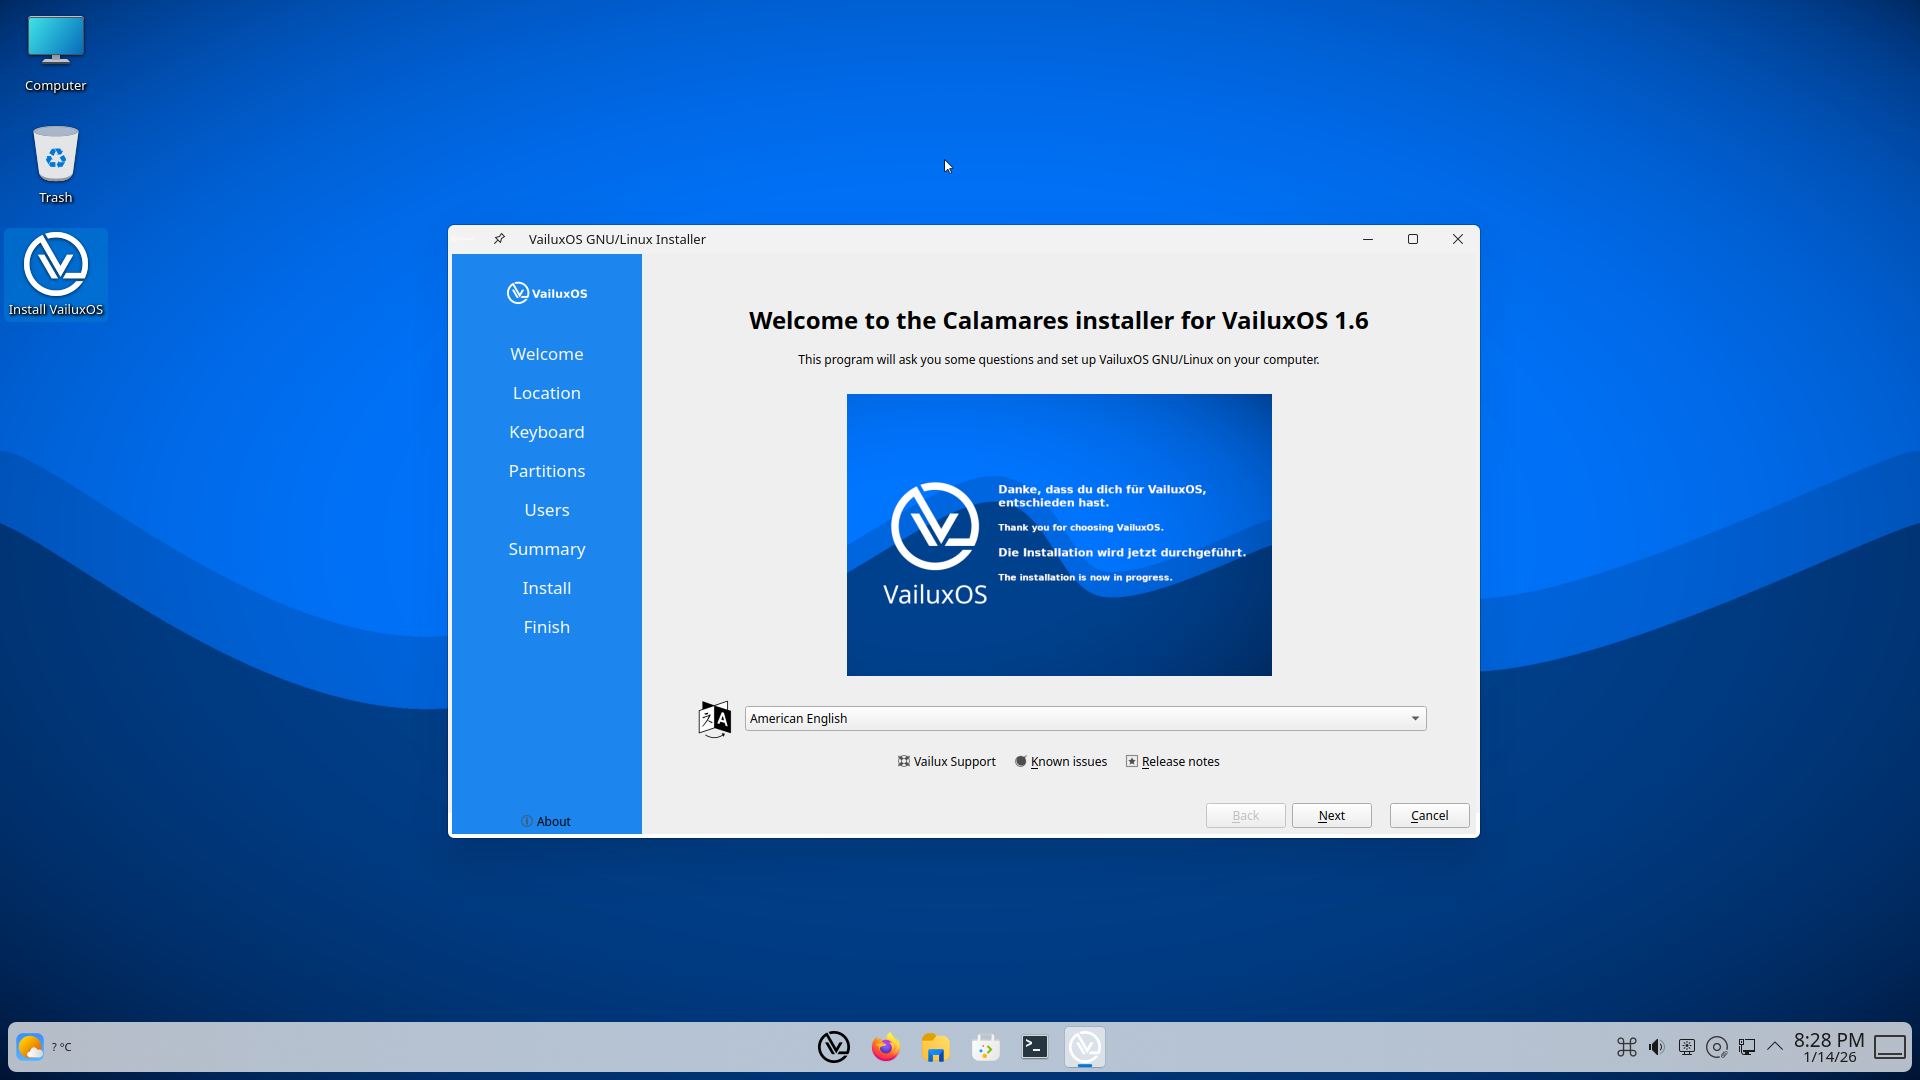The width and height of the screenshot is (1920, 1080).
Task: Click the VailuxOS logo in the installer sidebar
Action: click(546, 292)
